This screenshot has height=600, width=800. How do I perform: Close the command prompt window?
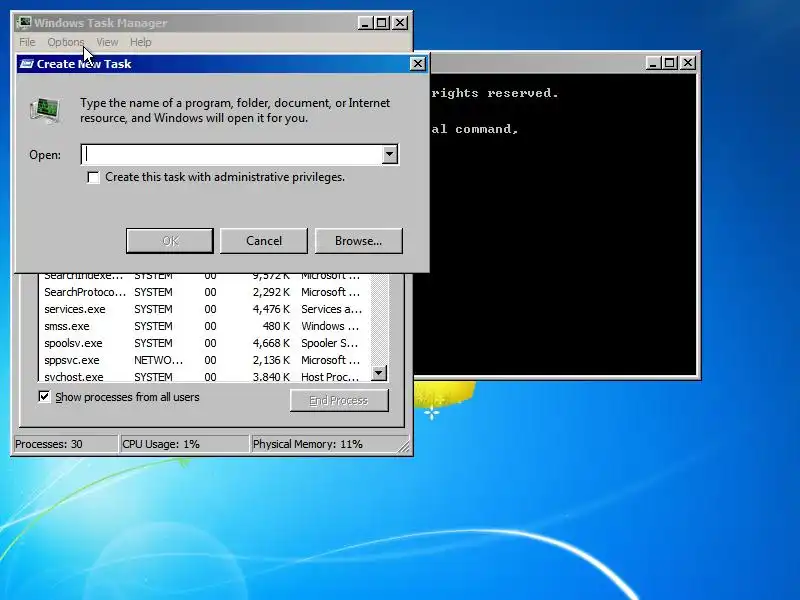pos(688,63)
